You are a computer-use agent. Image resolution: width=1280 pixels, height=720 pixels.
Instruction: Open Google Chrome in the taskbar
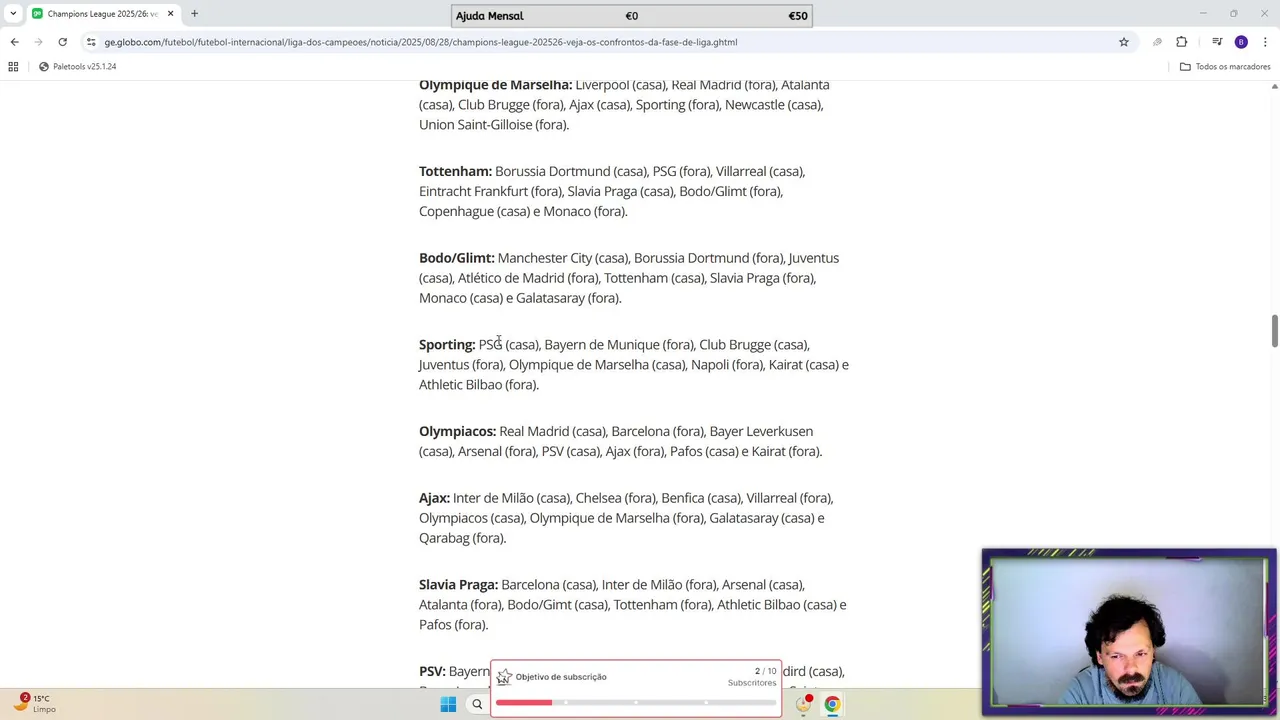coord(831,704)
